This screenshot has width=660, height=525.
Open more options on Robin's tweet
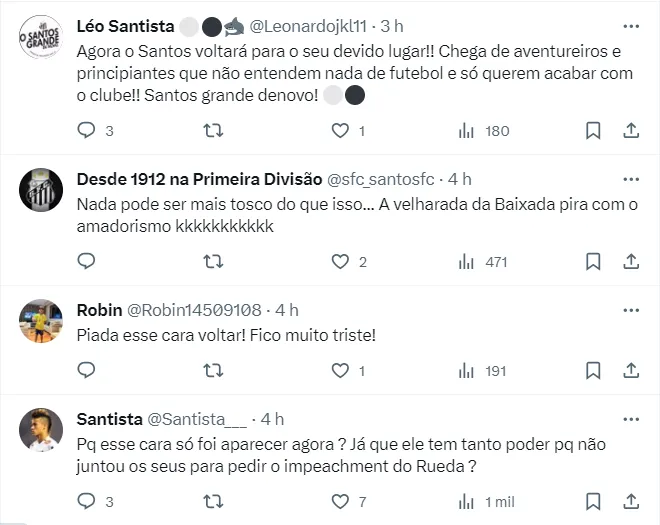(631, 309)
